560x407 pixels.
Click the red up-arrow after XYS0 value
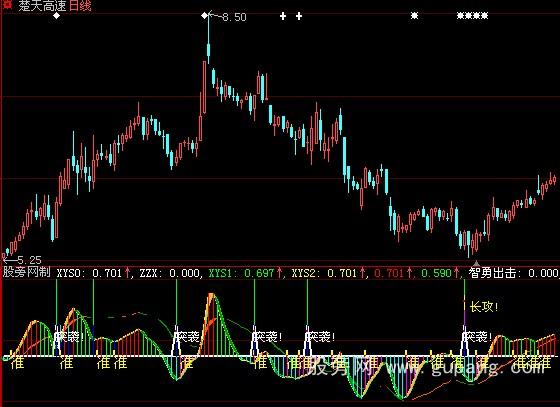(x=128, y=273)
